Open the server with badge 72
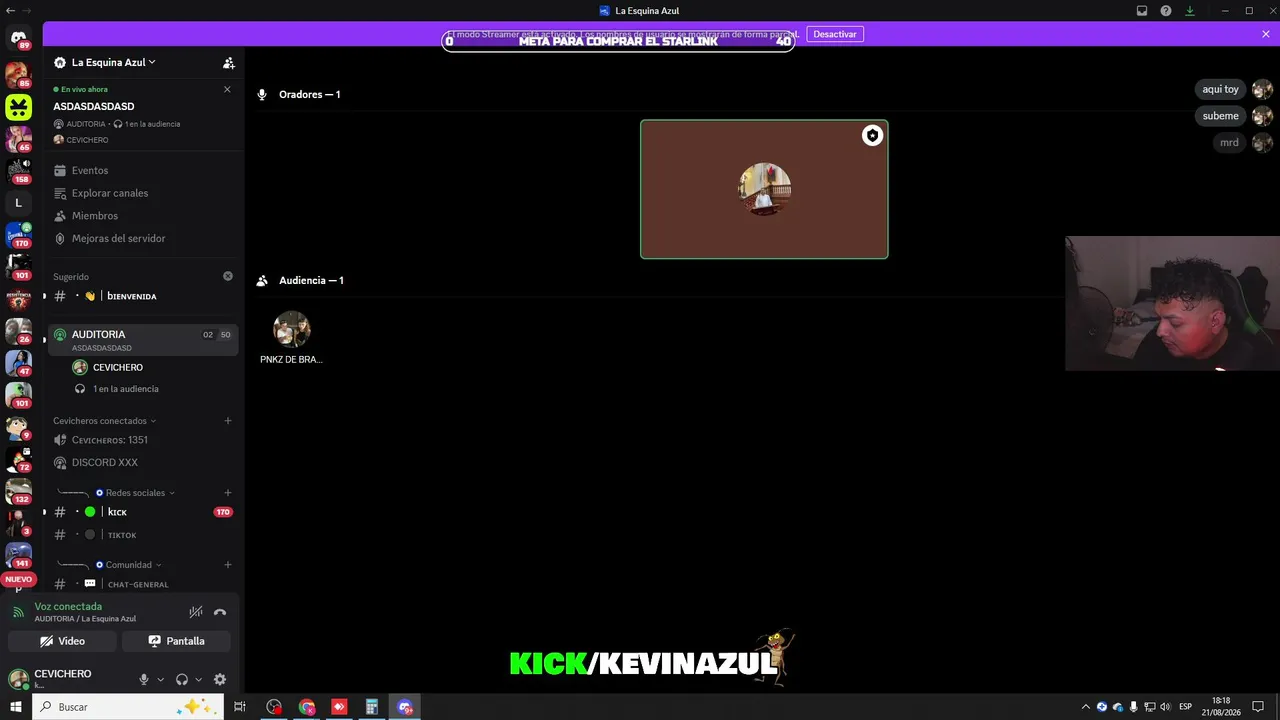 [18, 459]
